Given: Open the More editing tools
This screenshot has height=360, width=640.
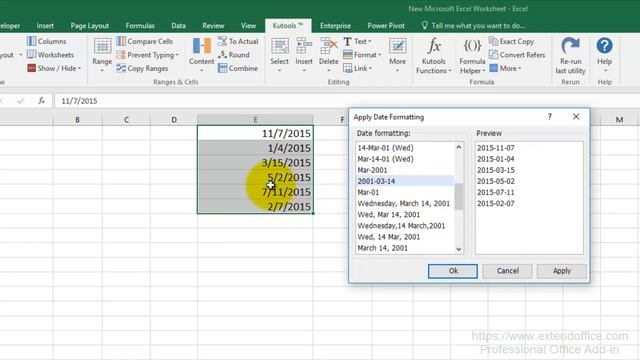Looking at the screenshot, I should coord(398,55).
